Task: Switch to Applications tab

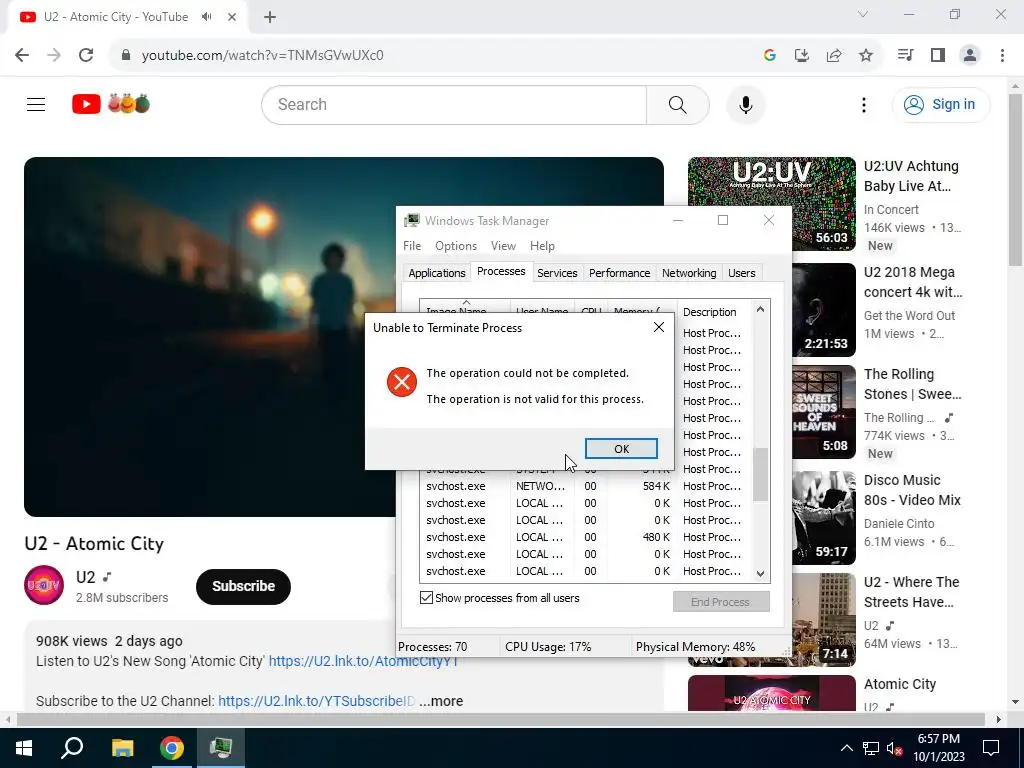Action: [x=437, y=273]
